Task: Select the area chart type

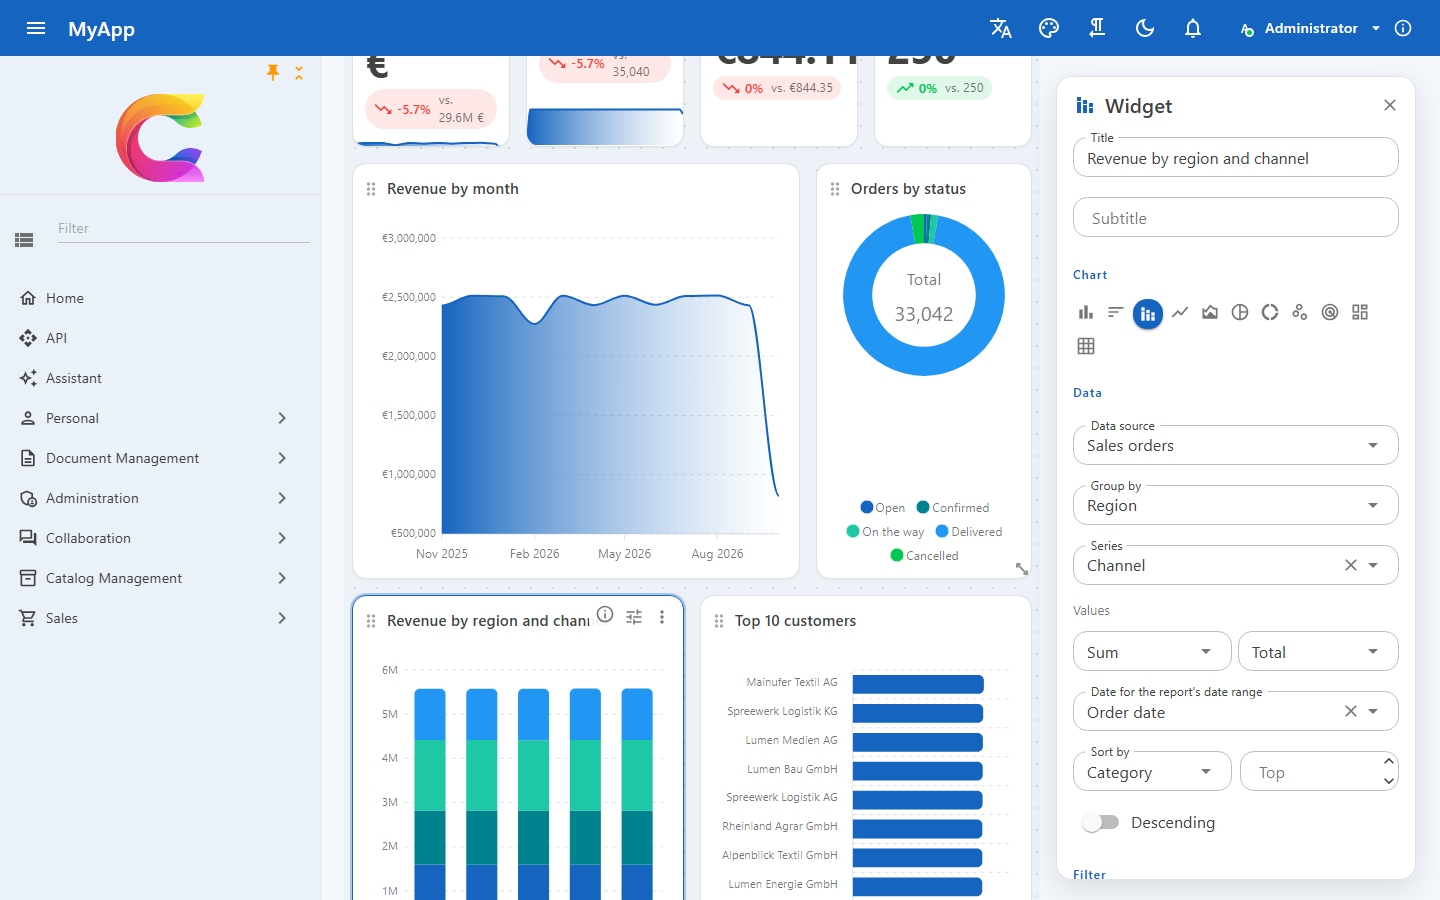Action: pyautogui.click(x=1210, y=313)
